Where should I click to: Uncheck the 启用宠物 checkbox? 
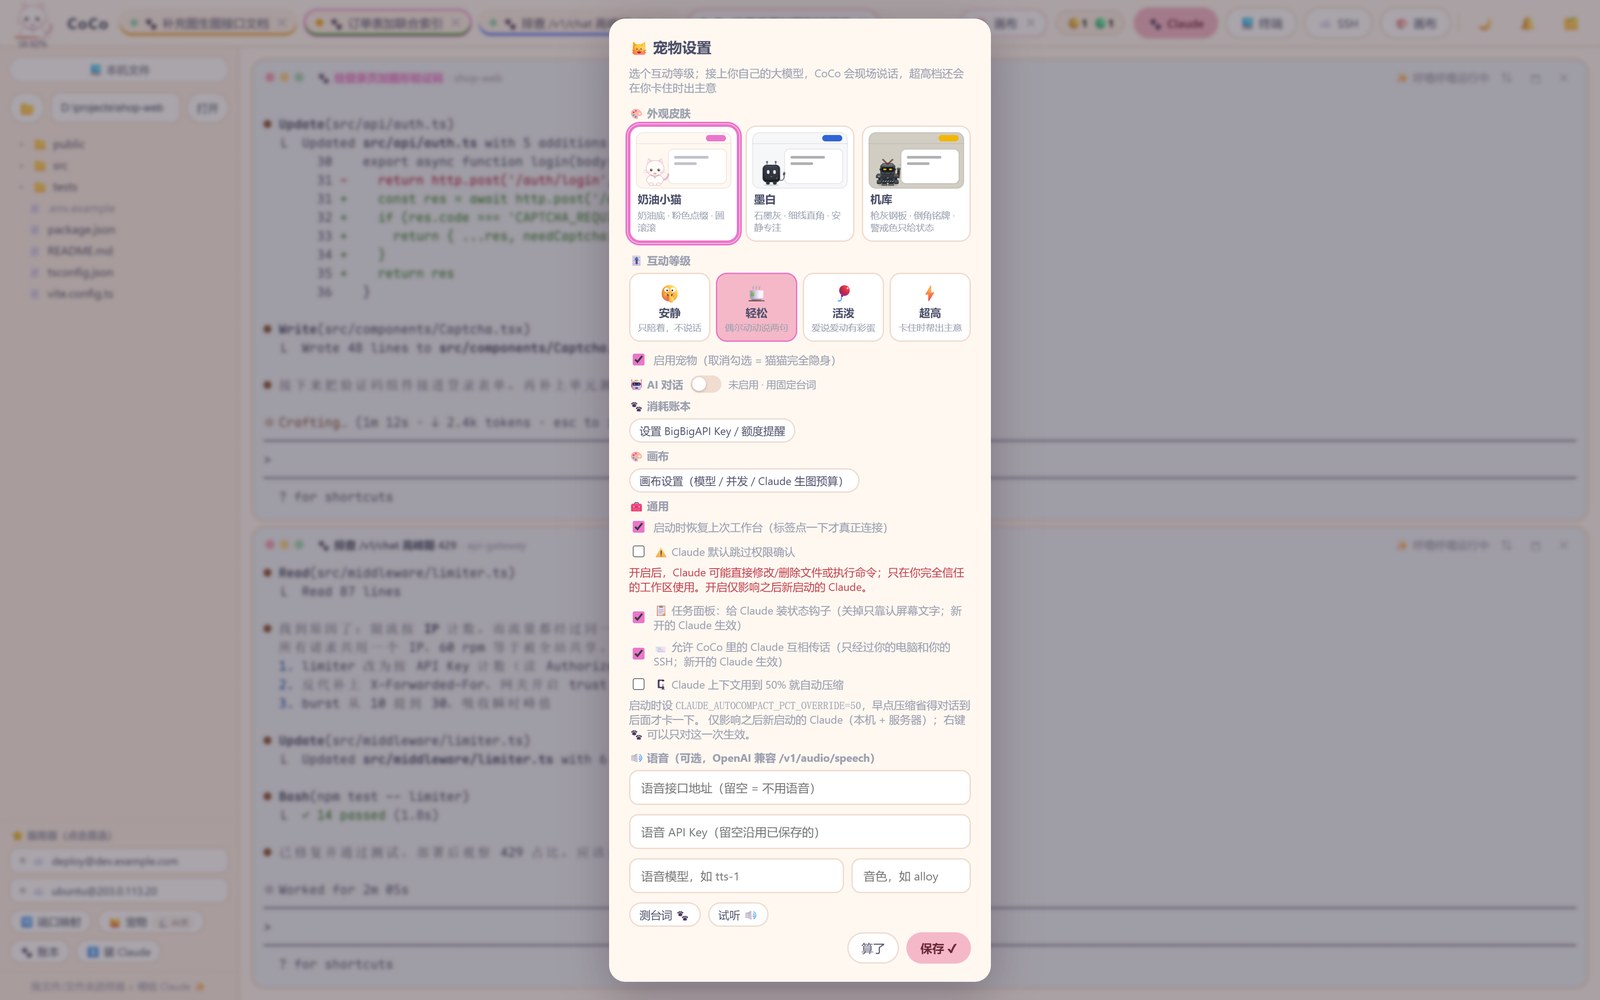click(639, 360)
